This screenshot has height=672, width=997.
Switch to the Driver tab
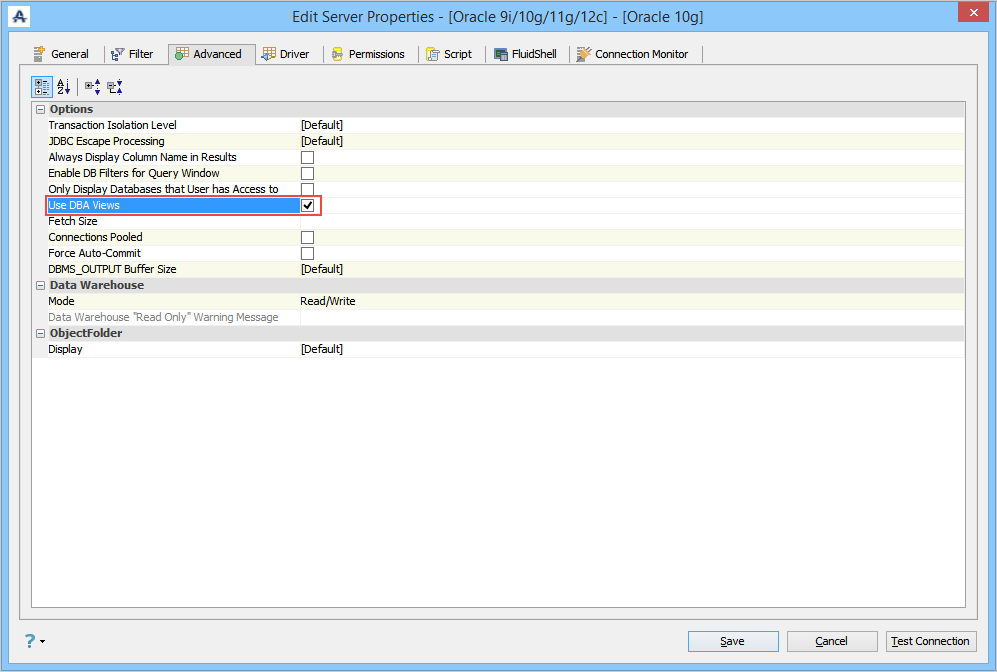(286, 54)
